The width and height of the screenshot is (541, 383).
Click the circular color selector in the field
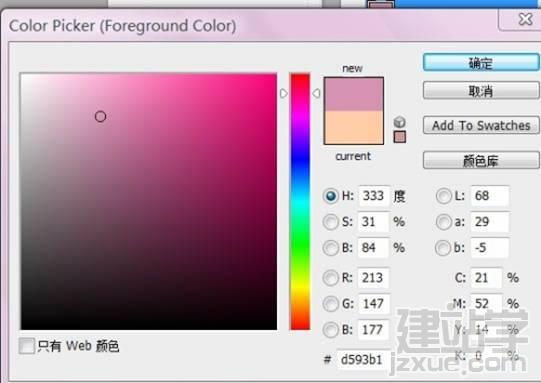[x=100, y=117]
